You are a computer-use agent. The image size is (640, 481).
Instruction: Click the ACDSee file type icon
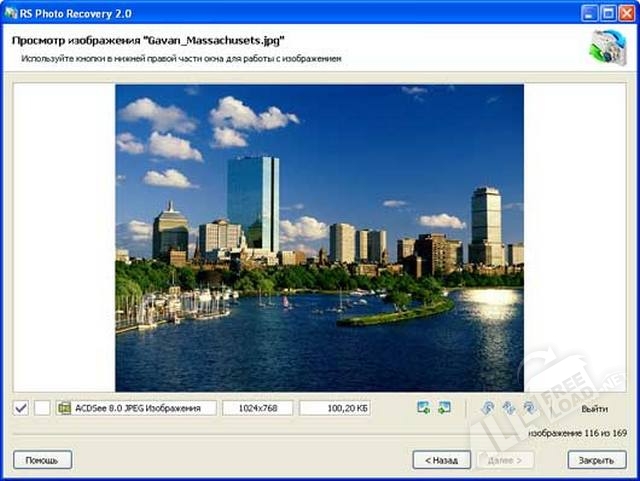point(65,408)
